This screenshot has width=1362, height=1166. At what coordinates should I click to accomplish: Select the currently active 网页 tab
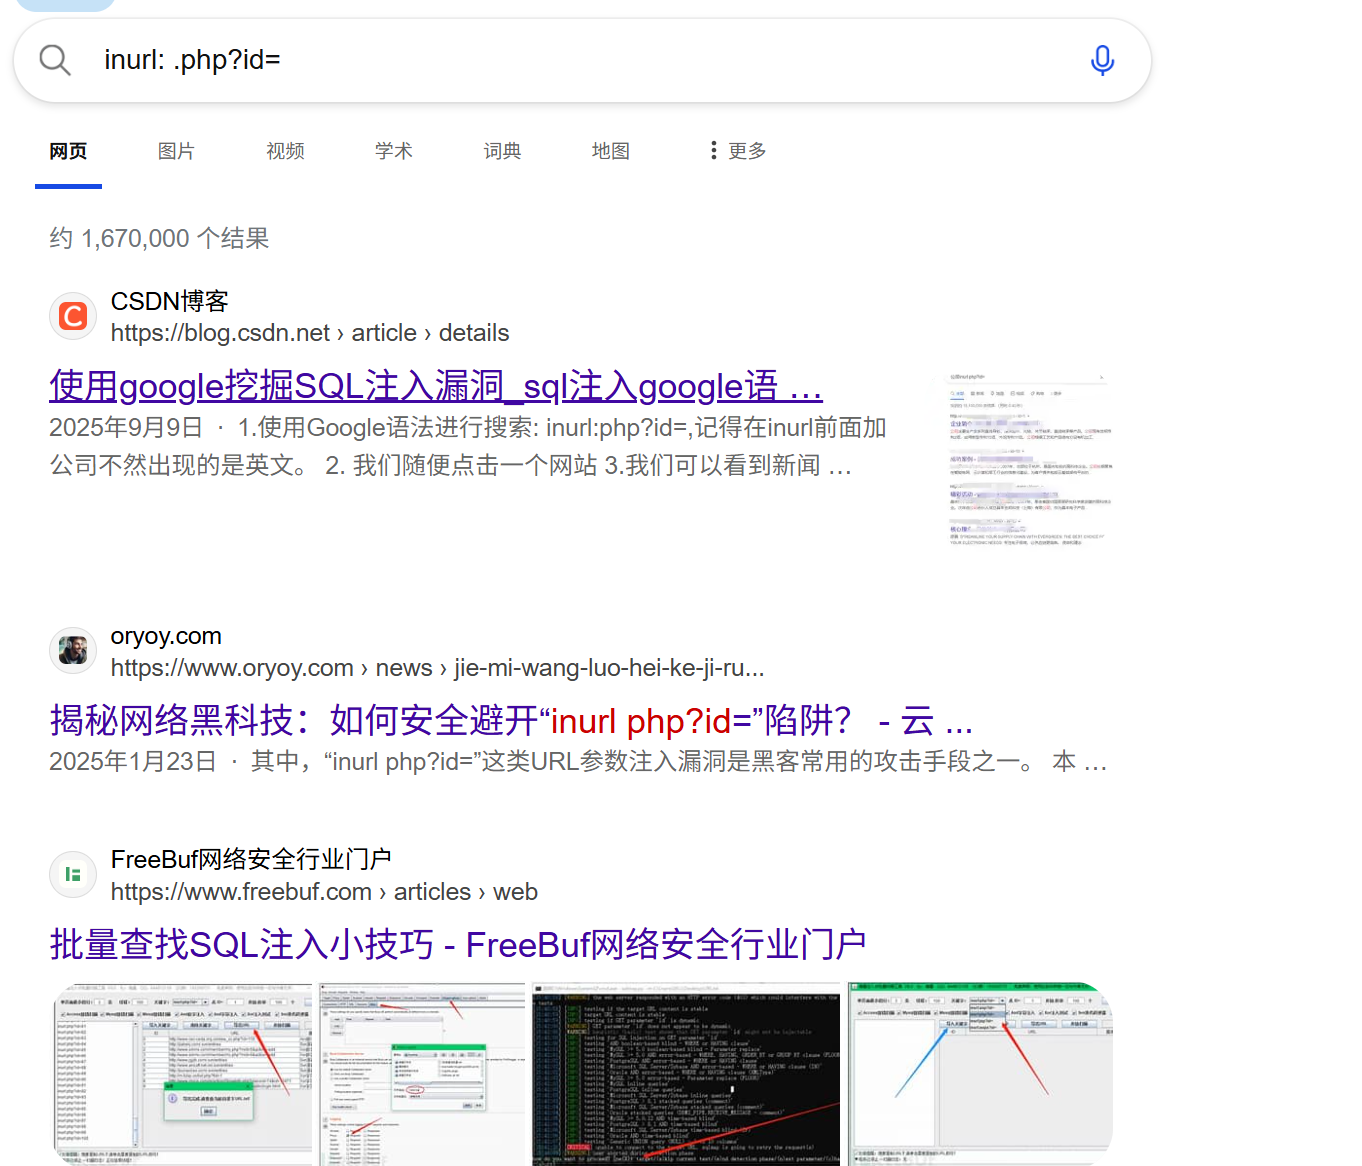pyautogui.click(x=68, y=150)
